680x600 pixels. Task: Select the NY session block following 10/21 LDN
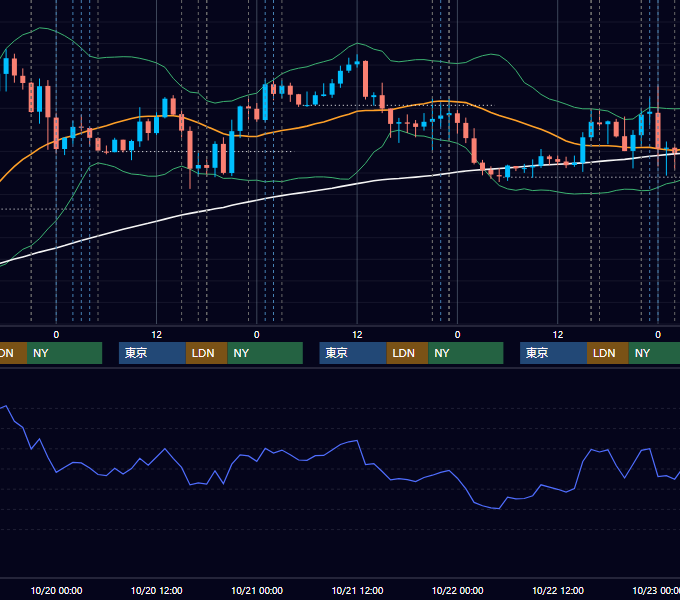click(x=466, y=353)
